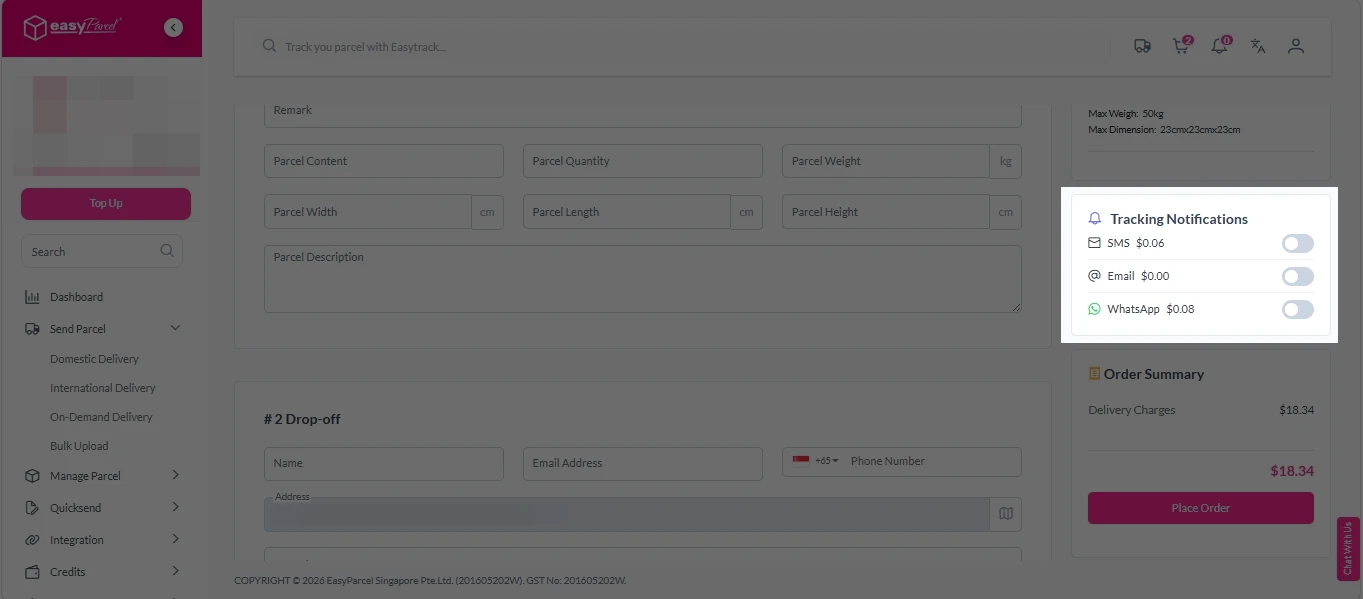Image resolution: width=1363 pixels, height=599 pixels.
Task: Click the Parcel Content input field
Action: click(x=383, y=161)
